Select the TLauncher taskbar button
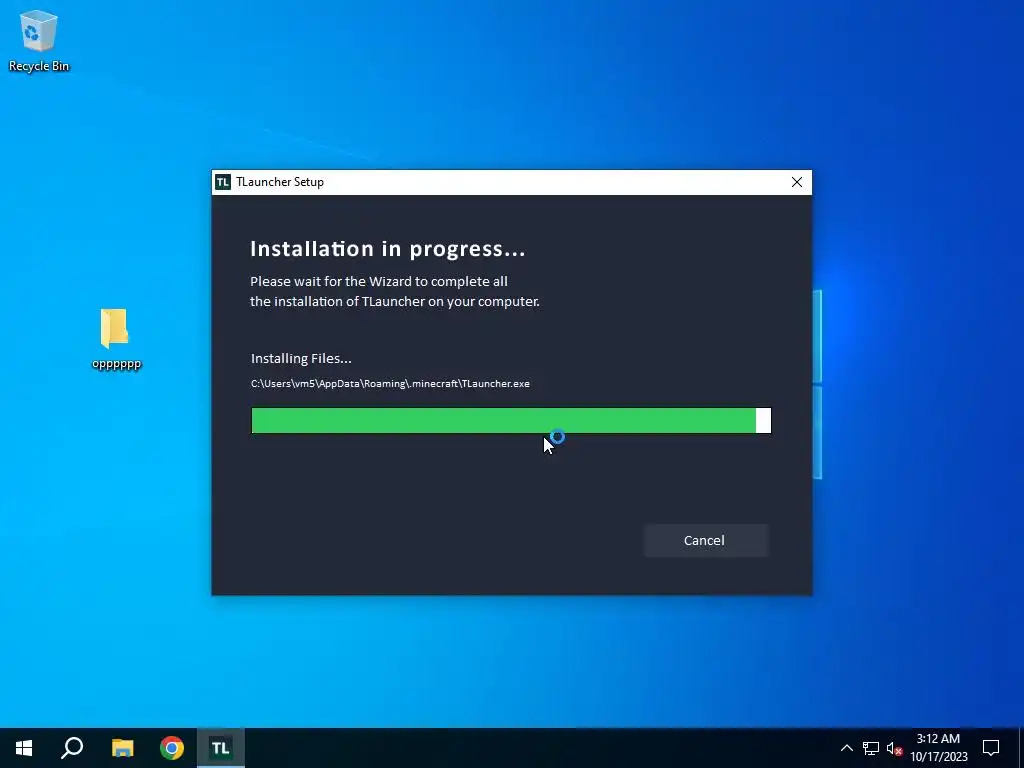The width and height of the screenshot is (1024, 768). pos(221,748)
